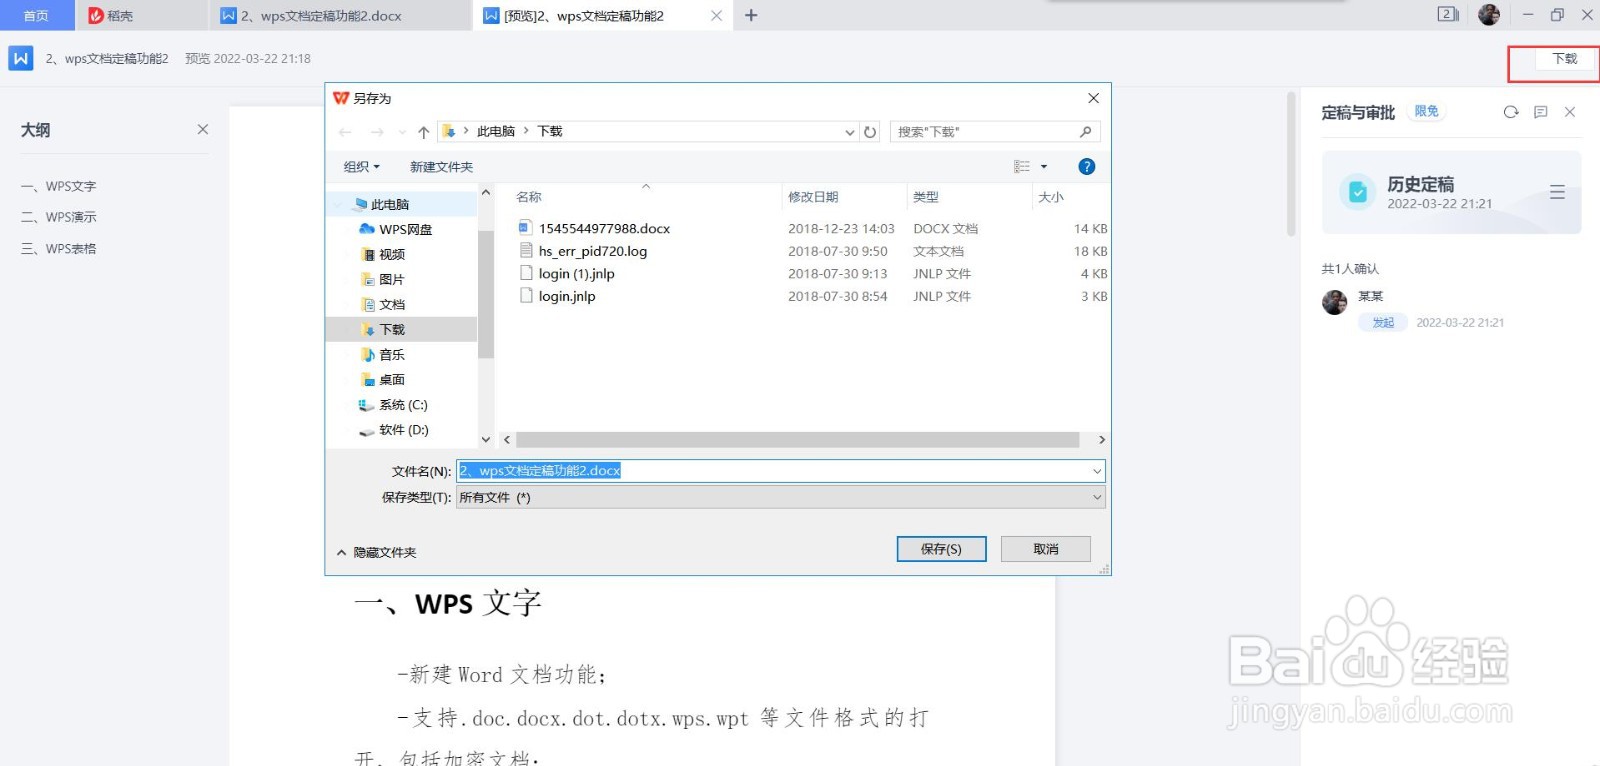Click 新建文件夹 (New folder) button
This screenshot has width=1600, height=766.
(x=441, y=167)
